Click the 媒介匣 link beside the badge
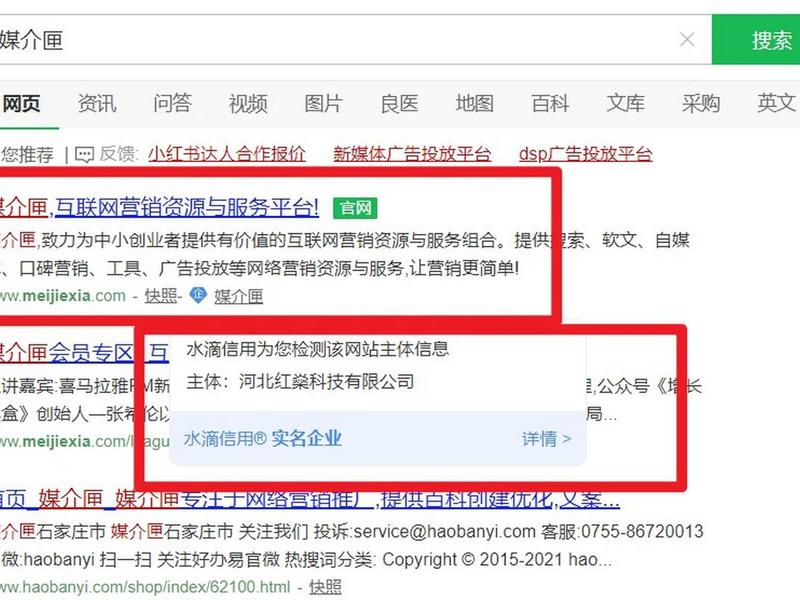The width and height of the screenshot is (800, 600). click(238, 296)
